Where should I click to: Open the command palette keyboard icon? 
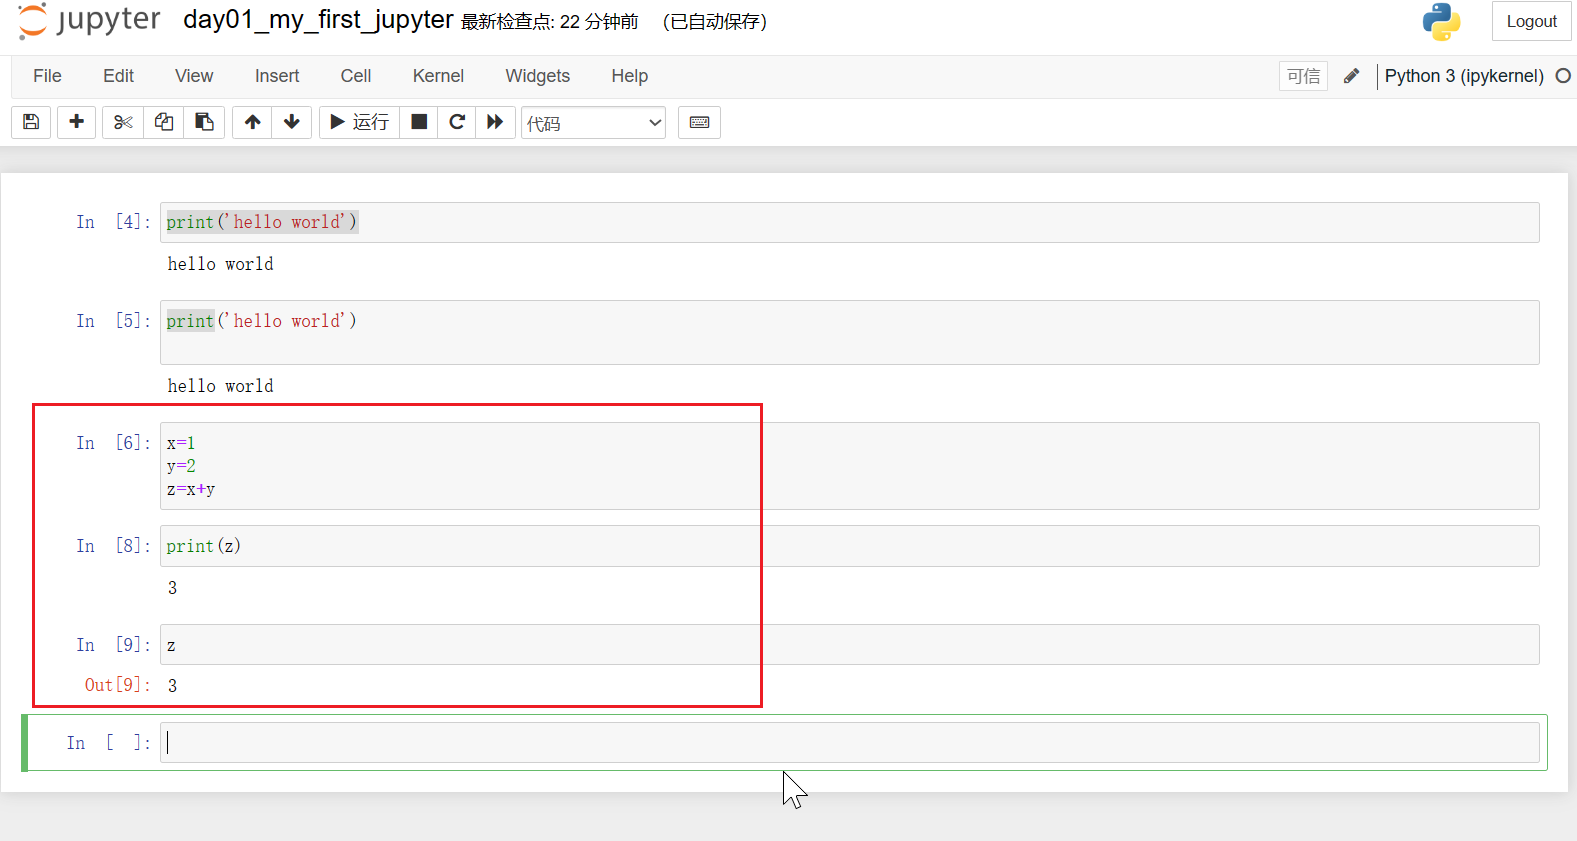point(699,122)
